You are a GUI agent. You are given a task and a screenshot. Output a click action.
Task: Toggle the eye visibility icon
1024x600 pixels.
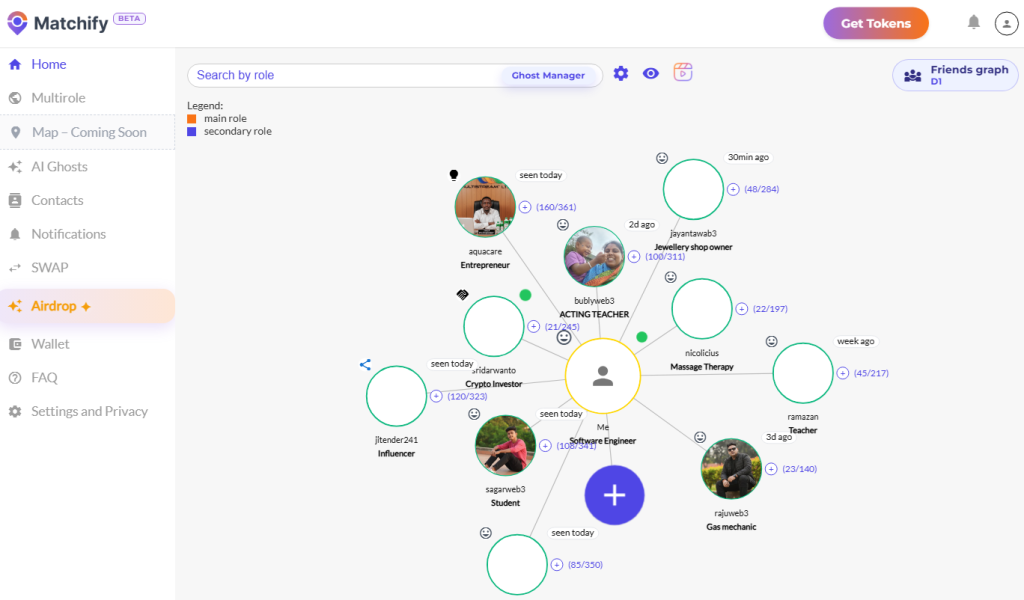click(x=651, y=73)
